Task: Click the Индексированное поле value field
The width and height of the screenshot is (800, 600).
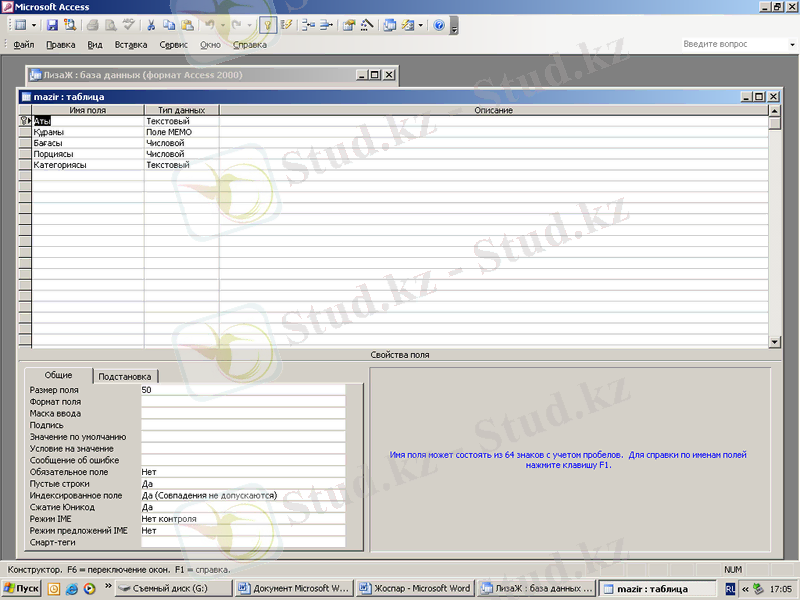Action: pyautogui.click(x=243, y=496)
